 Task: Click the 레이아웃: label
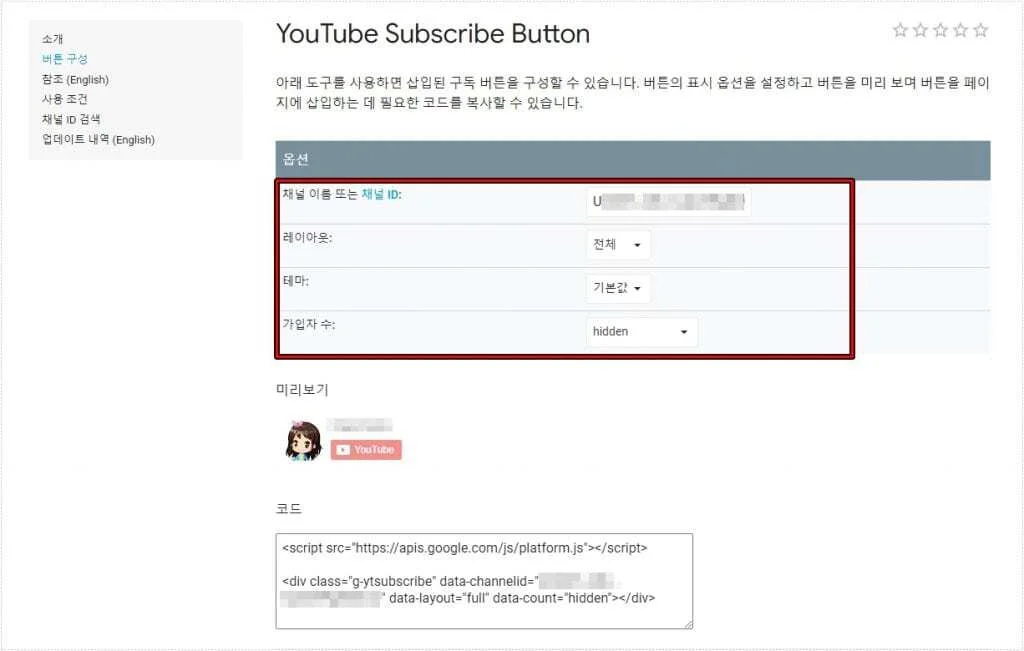tap(307, 238)
